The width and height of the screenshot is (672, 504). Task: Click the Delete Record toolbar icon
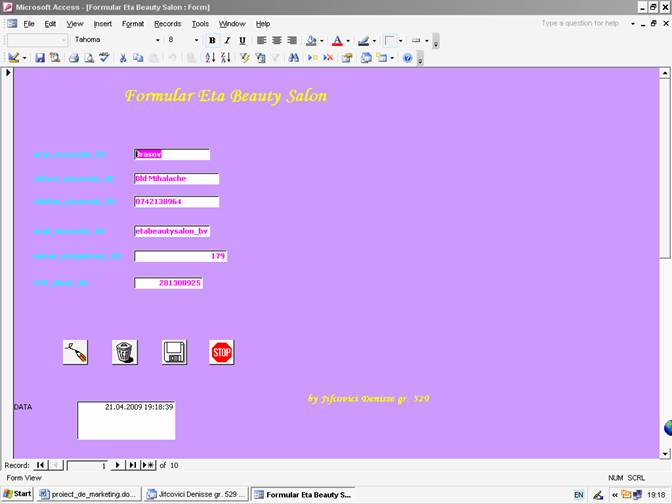pos(328,57)
